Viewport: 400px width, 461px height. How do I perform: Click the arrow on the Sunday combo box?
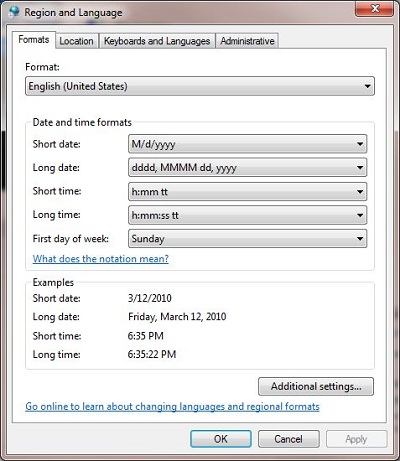pyautogui.click(x=360, y=239)
